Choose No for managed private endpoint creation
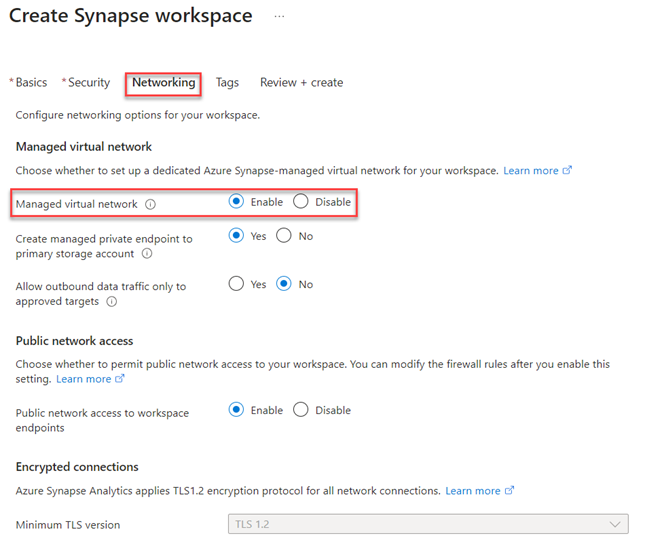 [284, 236]
